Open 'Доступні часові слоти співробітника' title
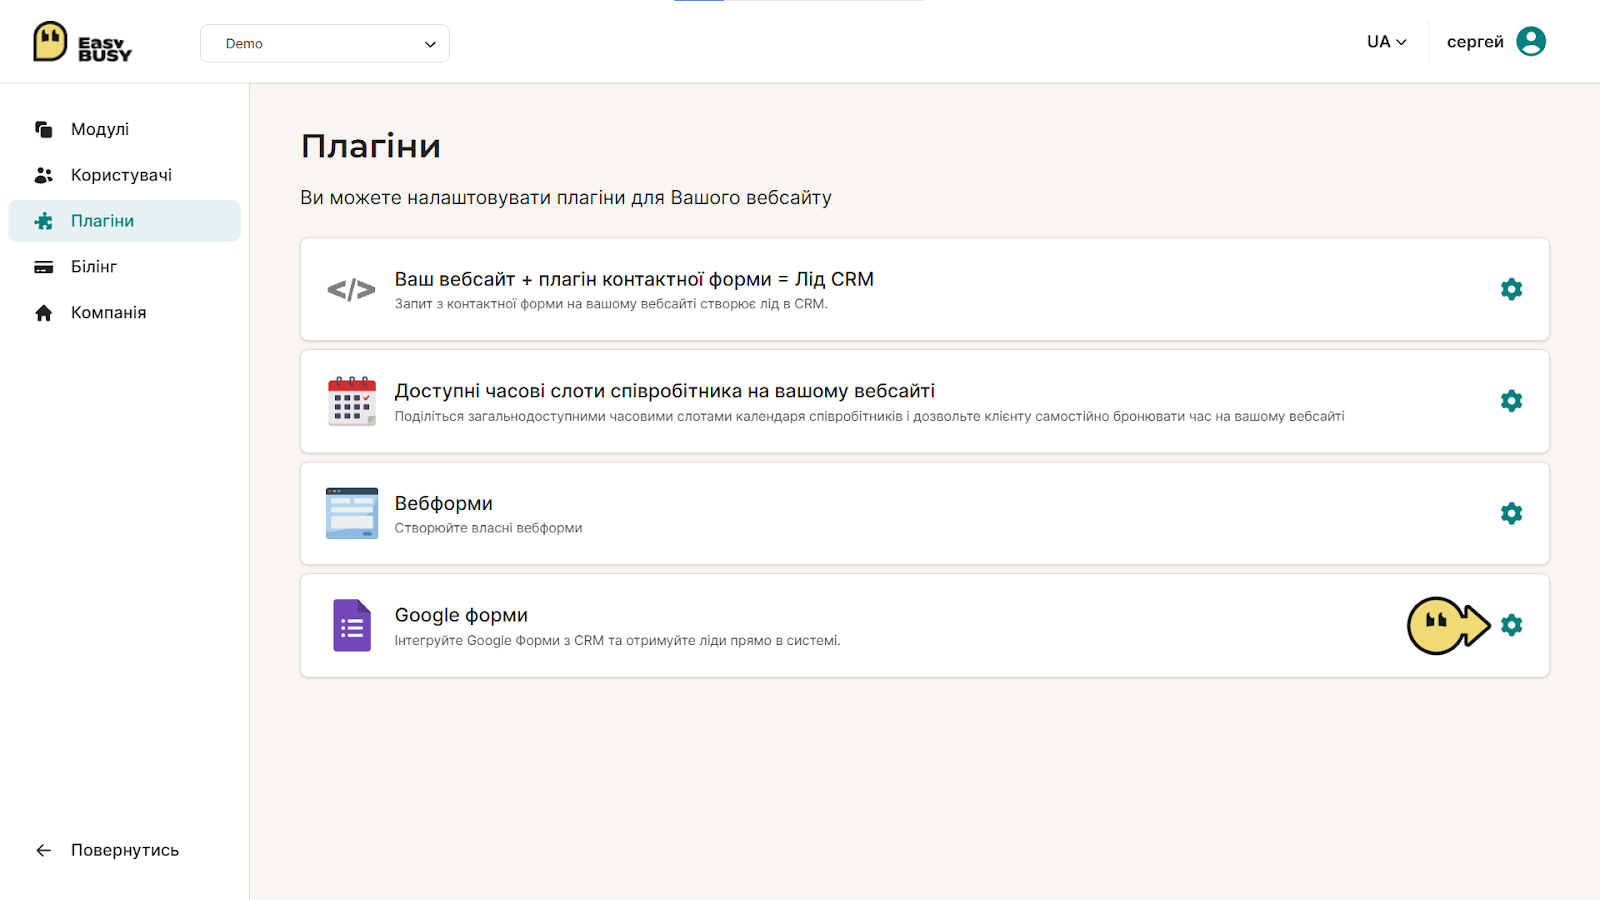1600x900 pixels. (x=665, y=391)
